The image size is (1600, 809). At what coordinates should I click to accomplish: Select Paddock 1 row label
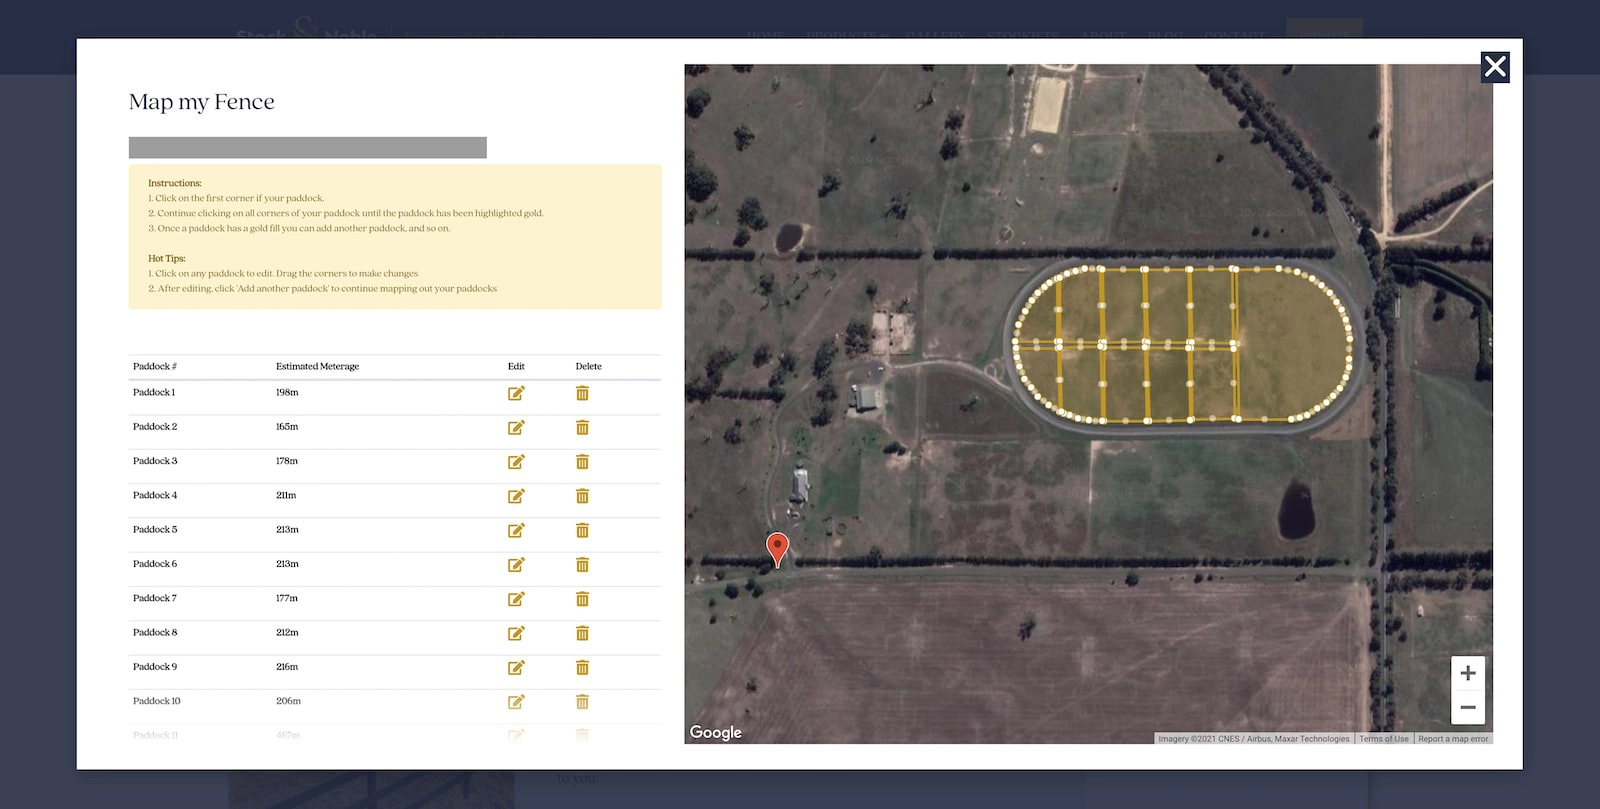click(x=154, y=393)
